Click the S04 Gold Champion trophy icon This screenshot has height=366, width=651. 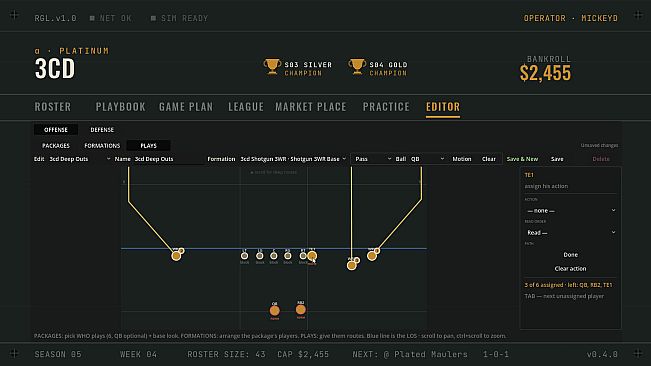tap(357, 66)
